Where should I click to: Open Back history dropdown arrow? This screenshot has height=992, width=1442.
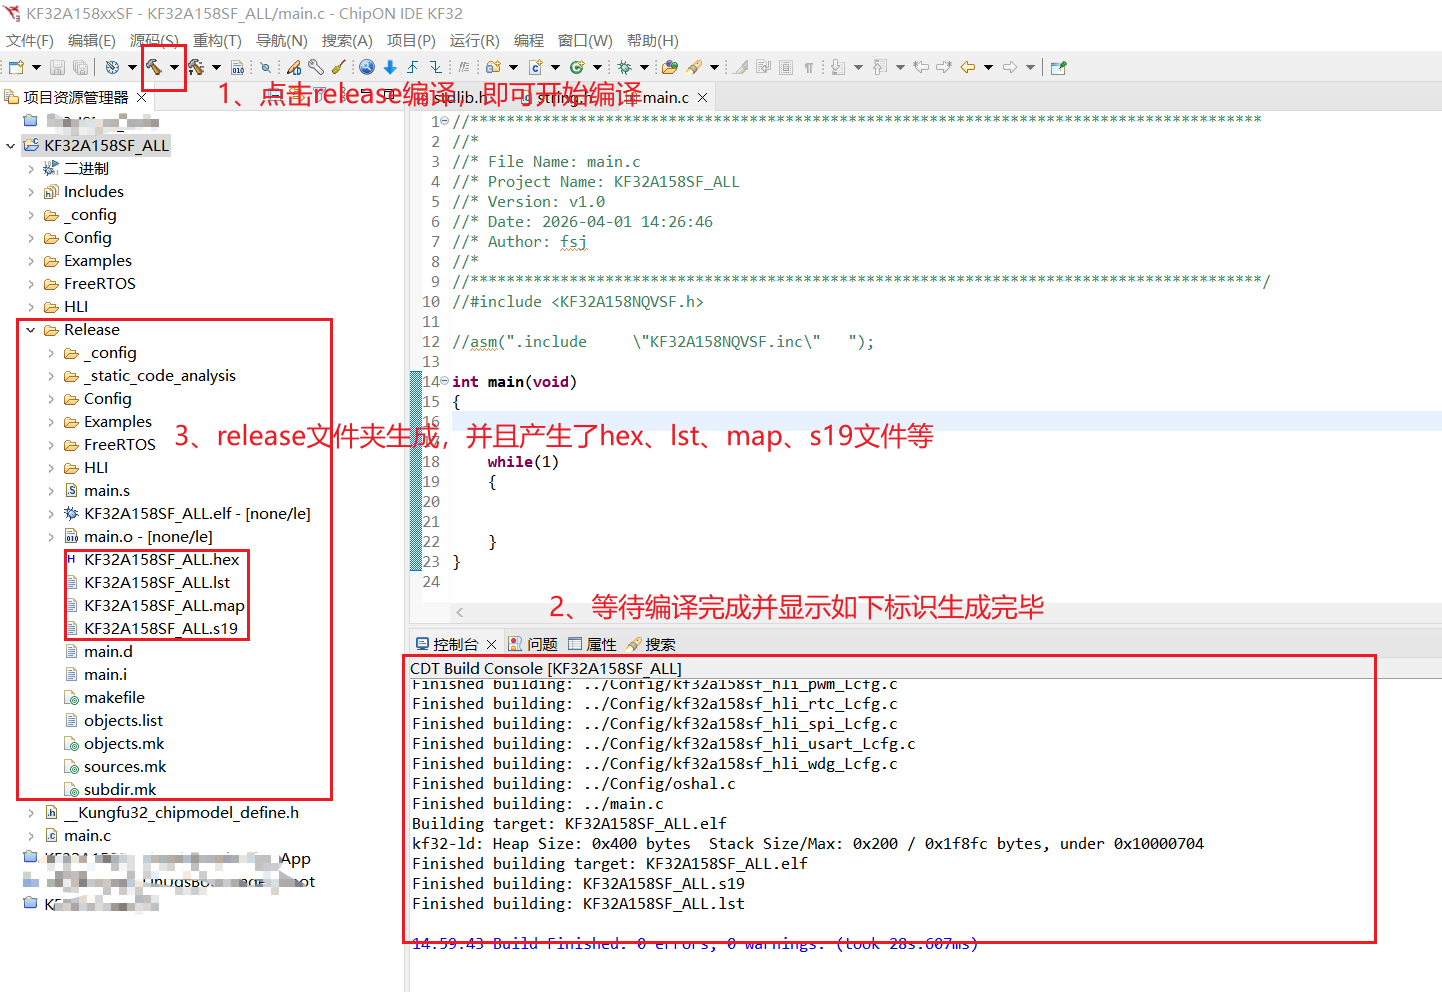(988, 67)
